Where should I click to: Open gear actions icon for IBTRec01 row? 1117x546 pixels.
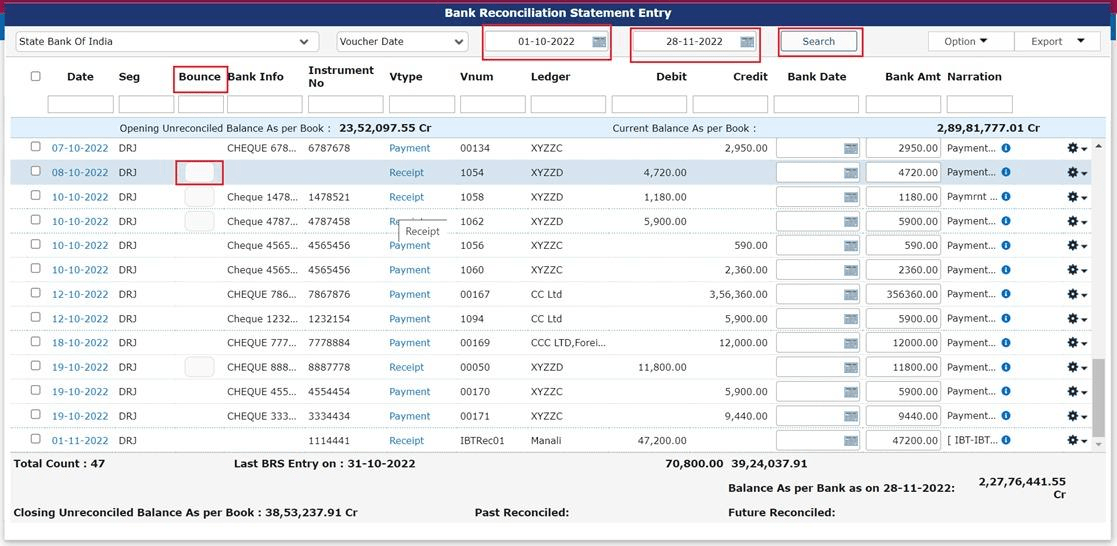pyautogui.click(x=1076, y=441)
